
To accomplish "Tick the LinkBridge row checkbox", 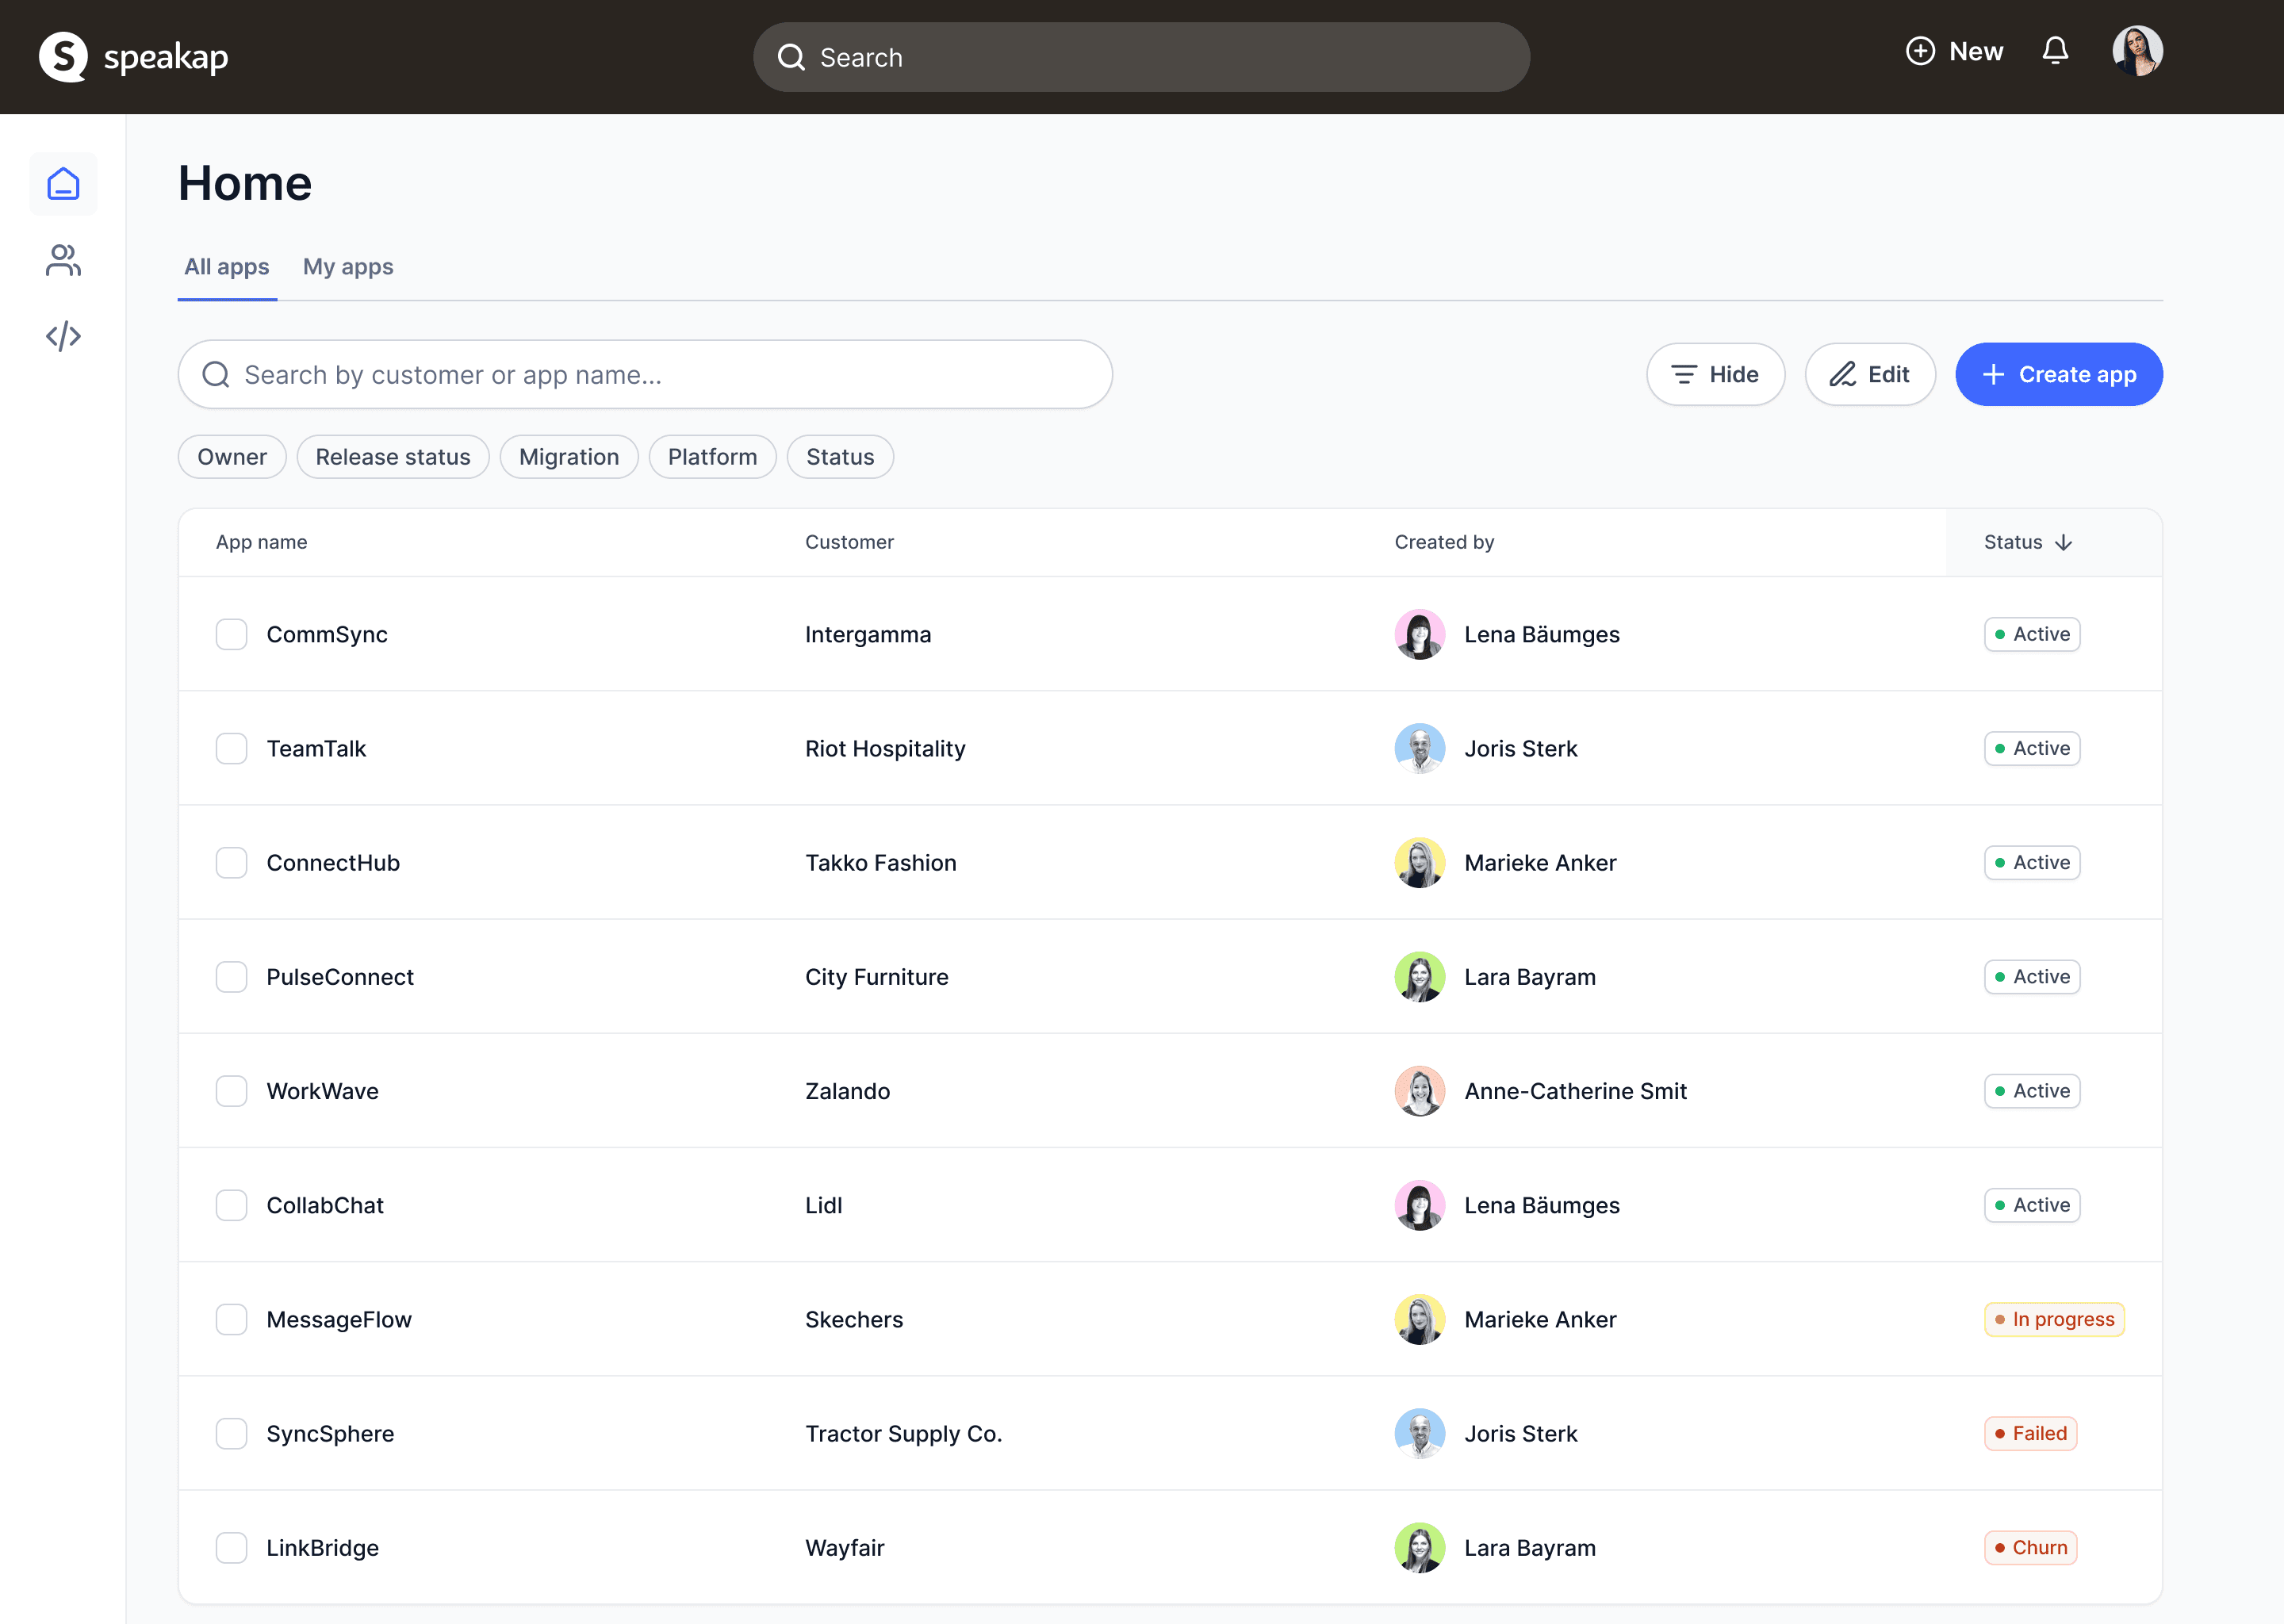I will (231, 1547).
